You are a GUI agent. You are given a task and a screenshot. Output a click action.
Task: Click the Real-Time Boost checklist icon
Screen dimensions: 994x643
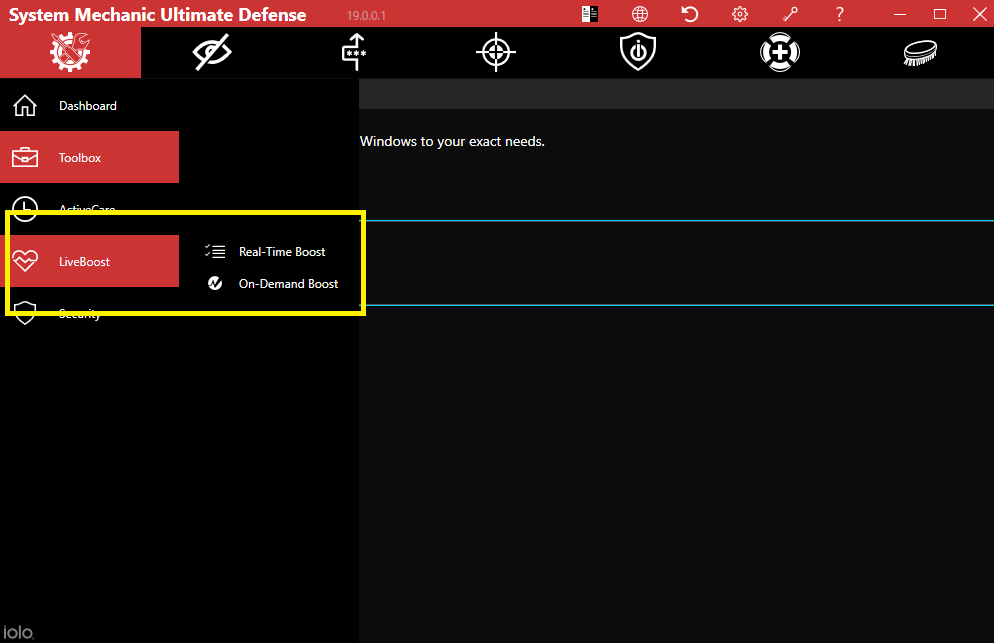(x=215, y=252)
